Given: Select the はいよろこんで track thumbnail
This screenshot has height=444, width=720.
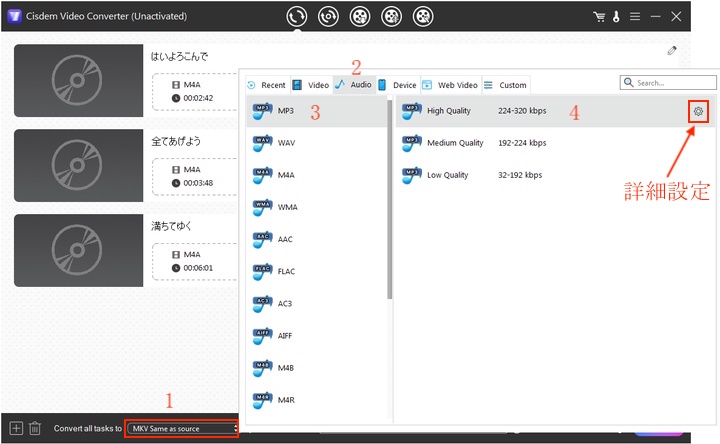Looking at the screenshot, I should pyautogui.click(x=79, y=80).
